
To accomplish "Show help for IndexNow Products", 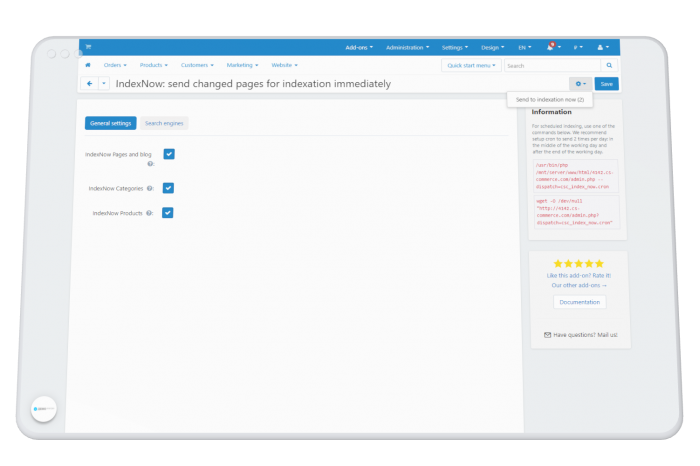I will 149,213.
